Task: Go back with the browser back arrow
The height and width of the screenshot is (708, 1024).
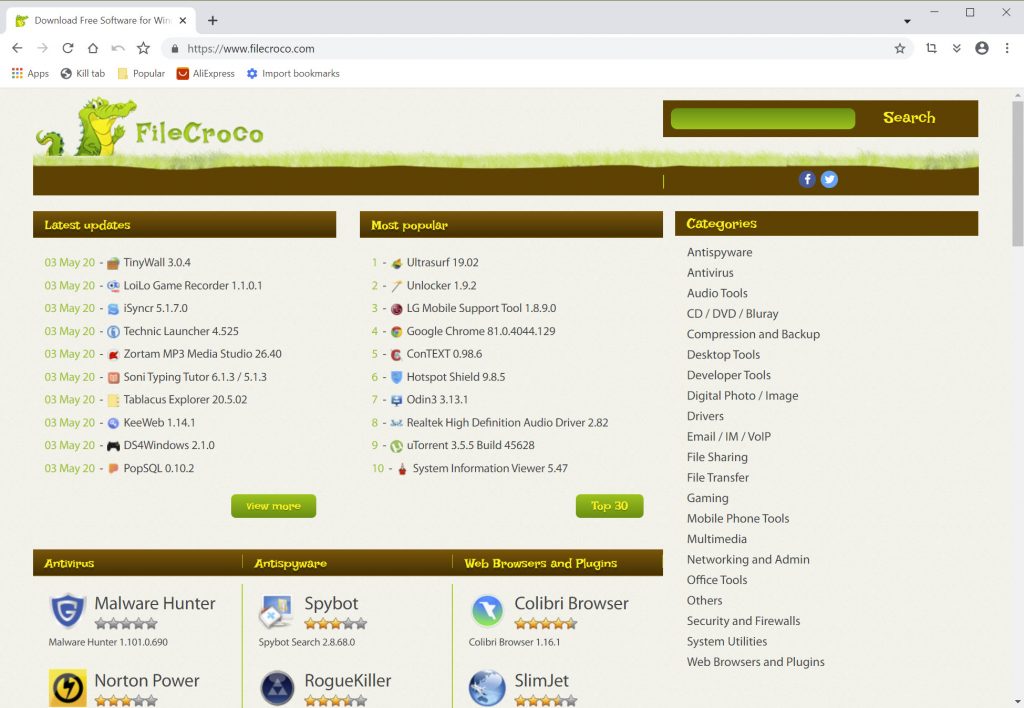Action: [17, 48]
